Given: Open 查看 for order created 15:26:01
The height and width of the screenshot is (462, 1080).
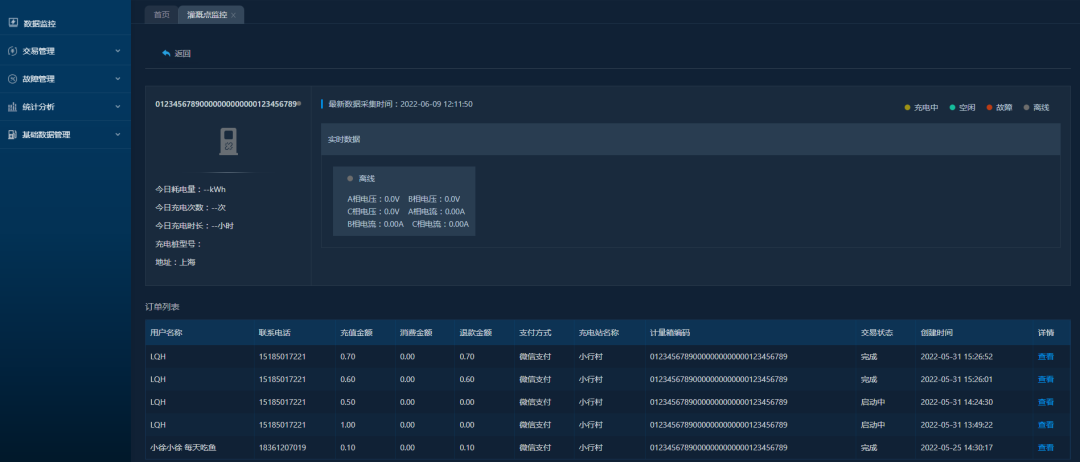Looking at the screenshot, I should (1046, 379).
